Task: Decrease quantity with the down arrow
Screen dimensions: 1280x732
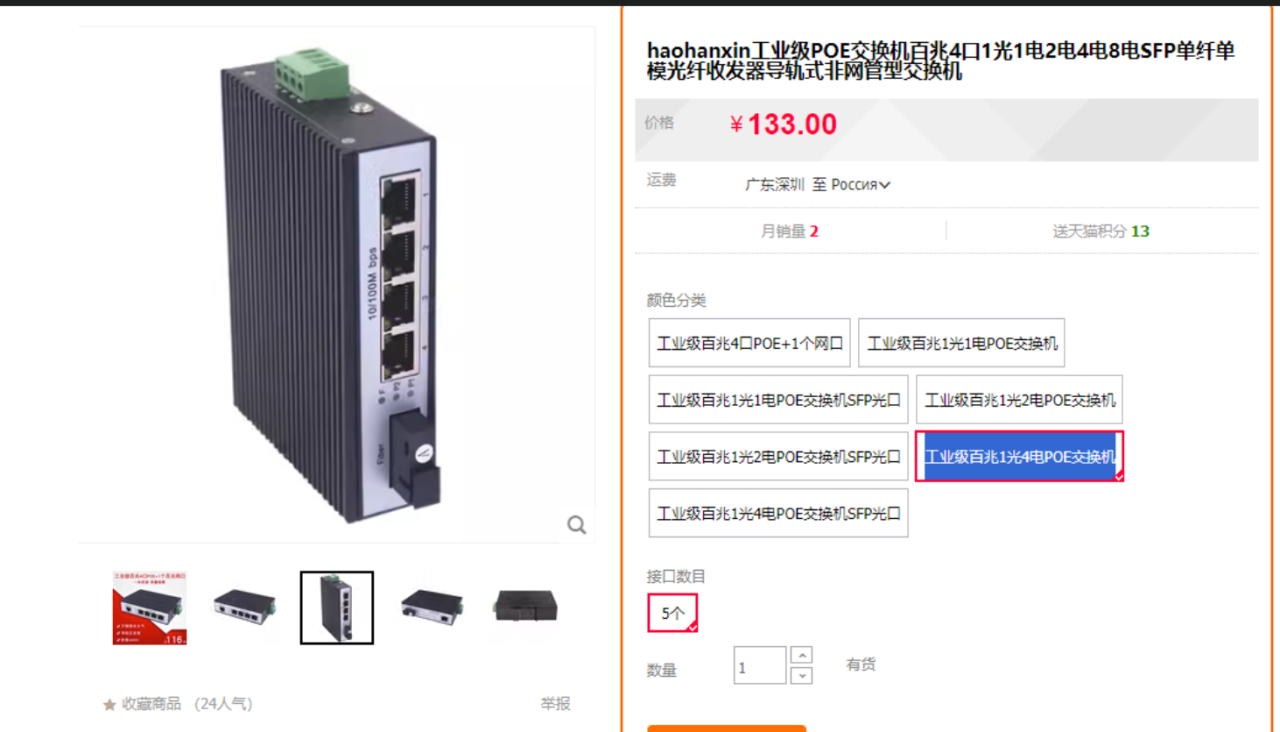Action: pos(801,676)
